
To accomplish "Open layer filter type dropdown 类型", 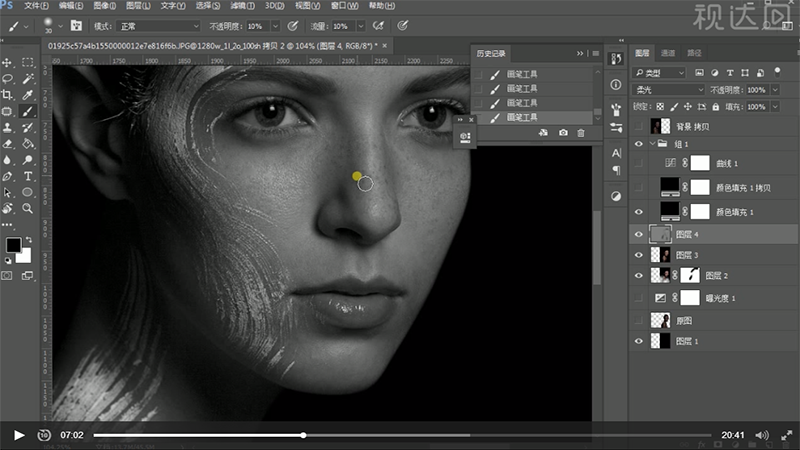I will pos(659,73).
